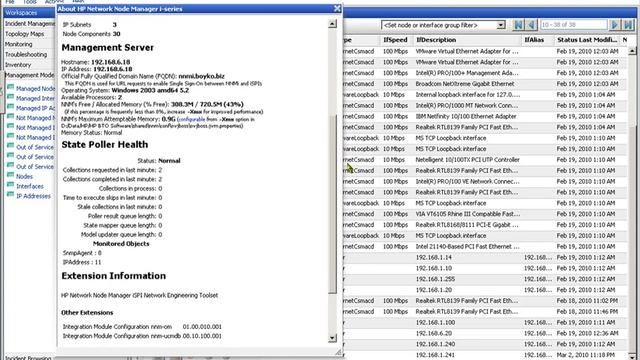Viewport: 640px width, 360px height.
Task: Sort by the IfDescription column header
Action: tap(436, 40)
